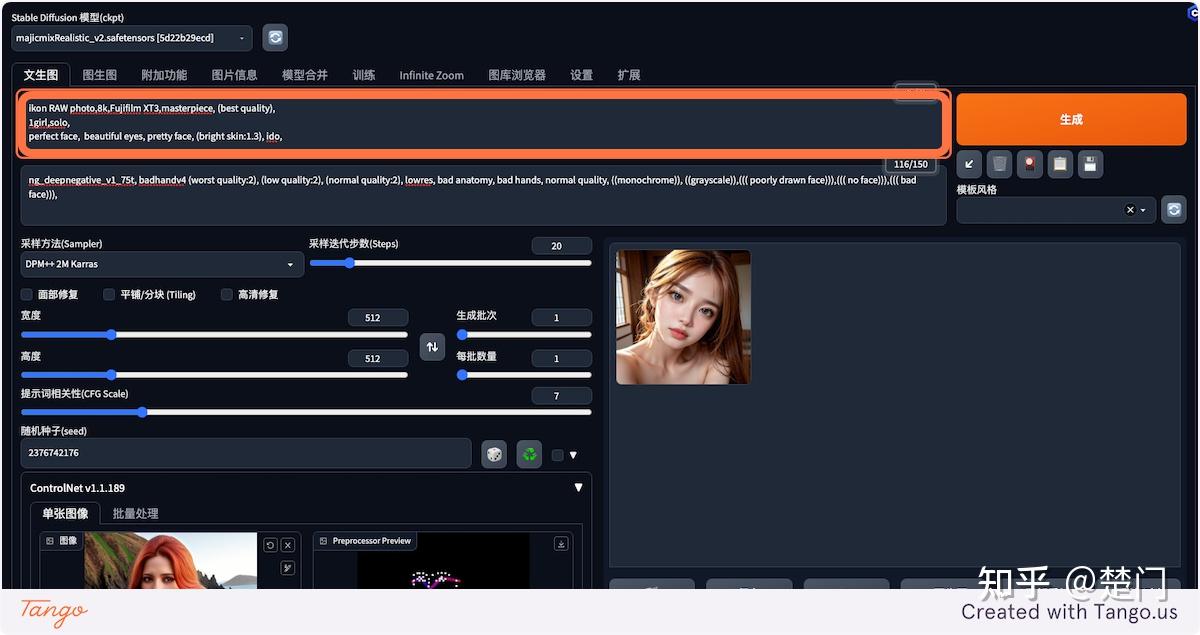Screen dimensions: 1200x635
Task: Collapse the ControlNet v1.1.189 panel
Action: coord(578,487)
